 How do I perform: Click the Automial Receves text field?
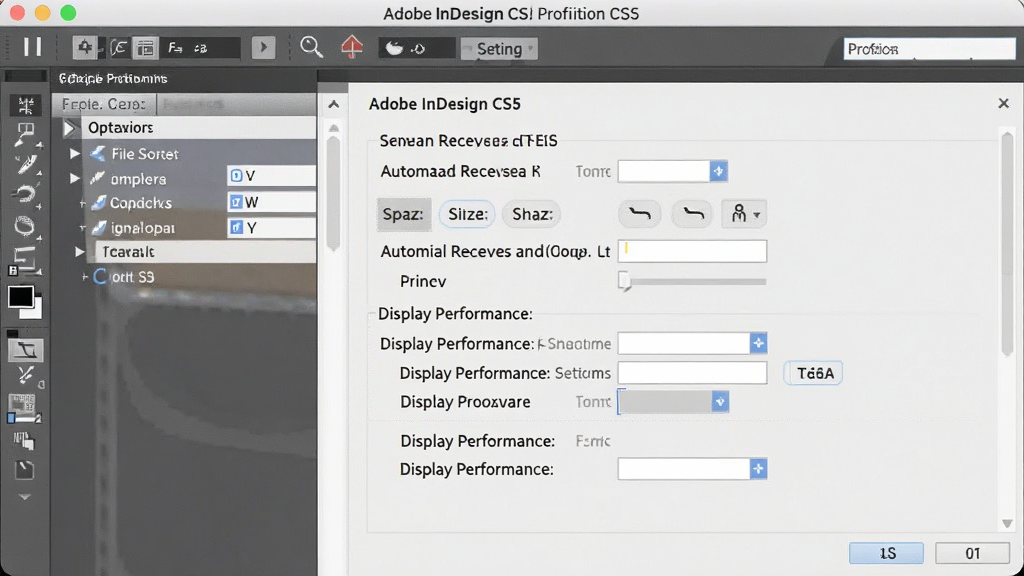coord(692,251)
